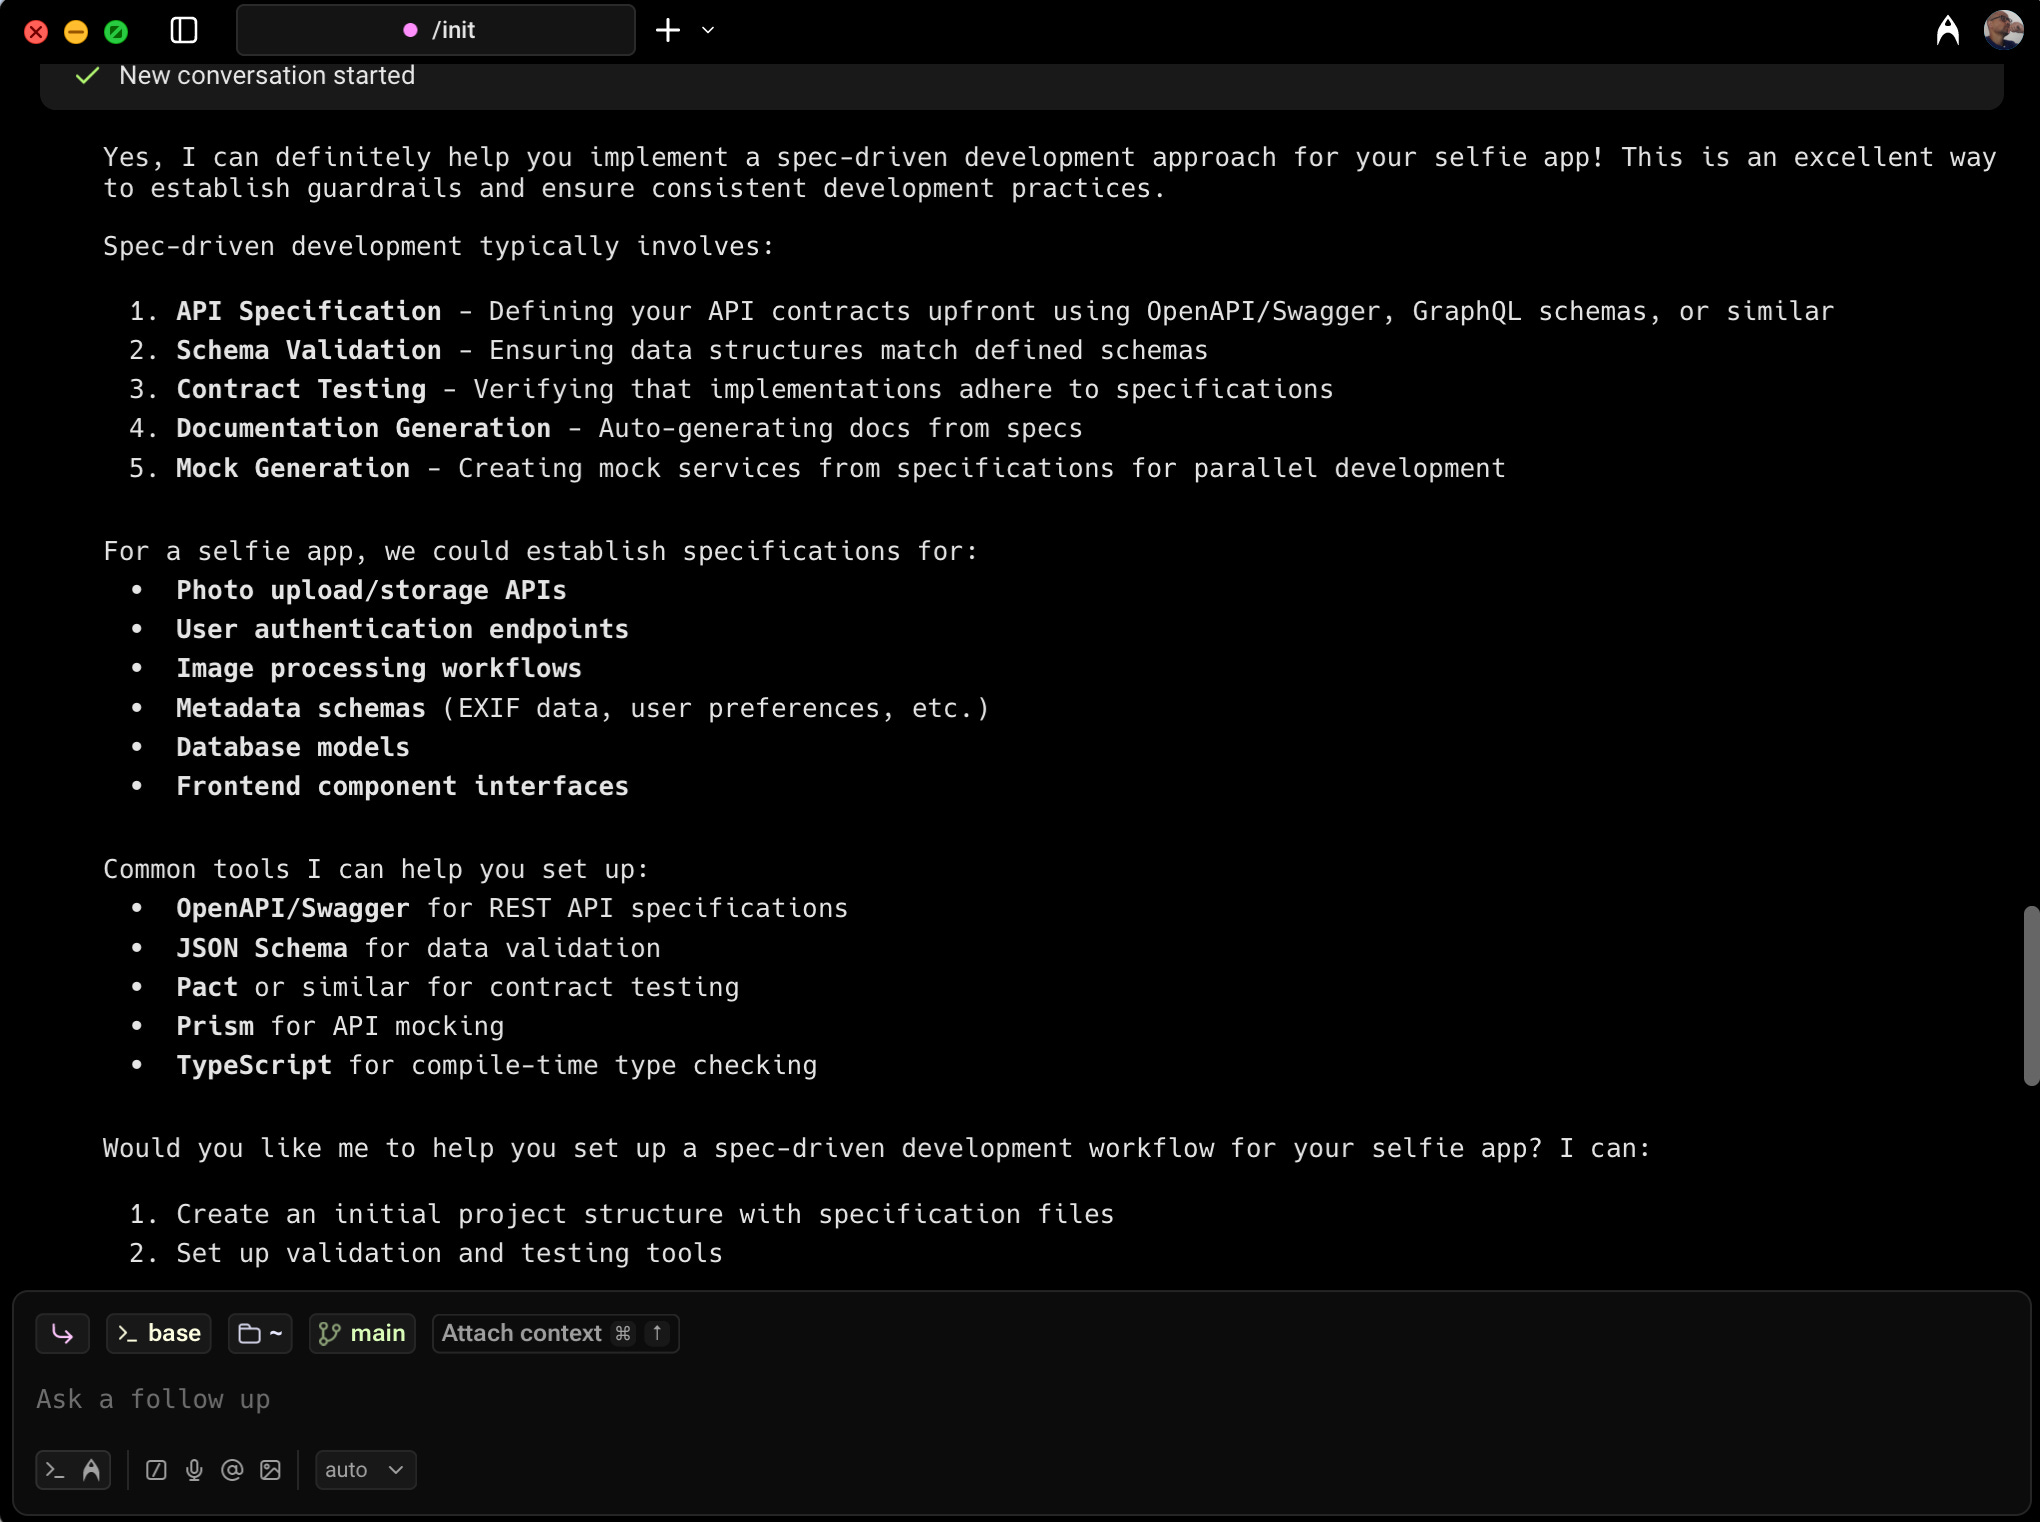Image resolution: width=2040 pixels, height=1522 pixels.
Task: Open the Warp AI logo menu top-right
Action: coord(1947,30)
